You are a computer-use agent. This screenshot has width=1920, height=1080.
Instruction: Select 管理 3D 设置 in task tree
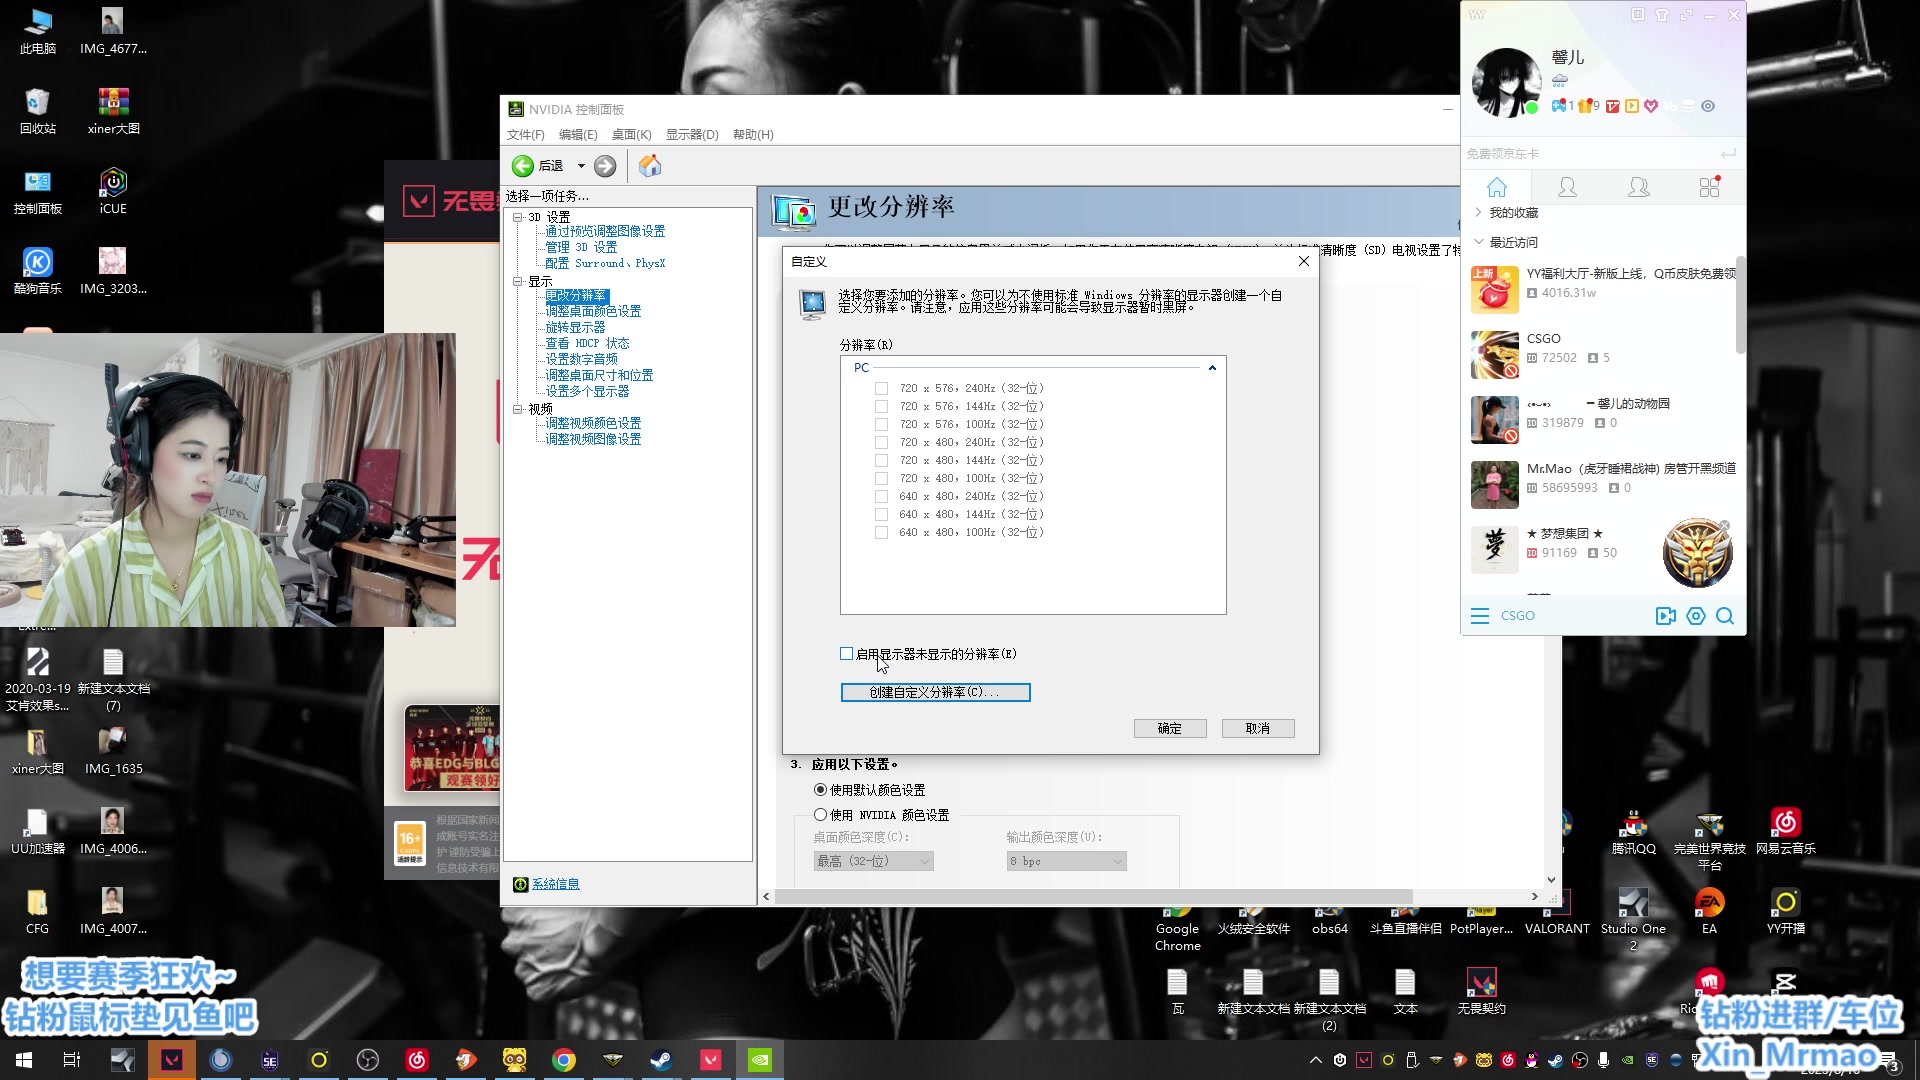(581, 247)
